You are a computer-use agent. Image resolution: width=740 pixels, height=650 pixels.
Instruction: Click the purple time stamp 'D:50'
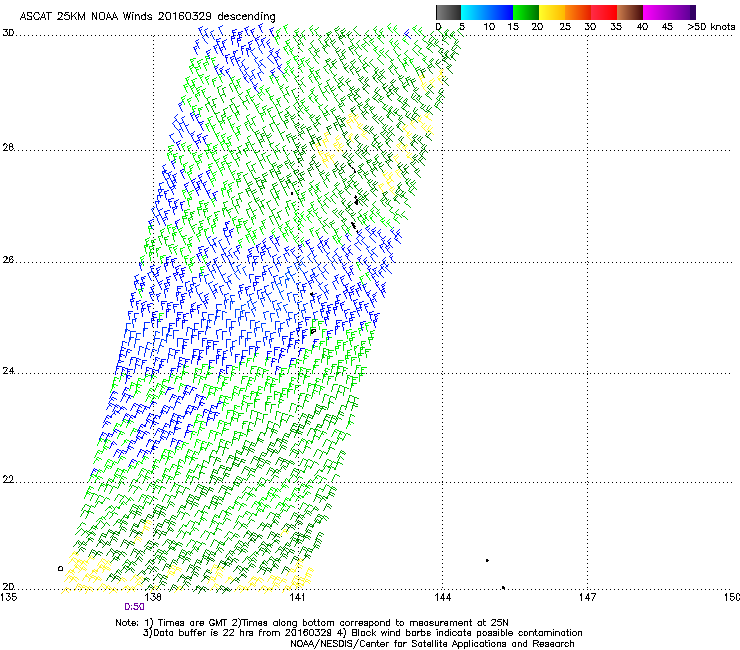pos(134,607)
